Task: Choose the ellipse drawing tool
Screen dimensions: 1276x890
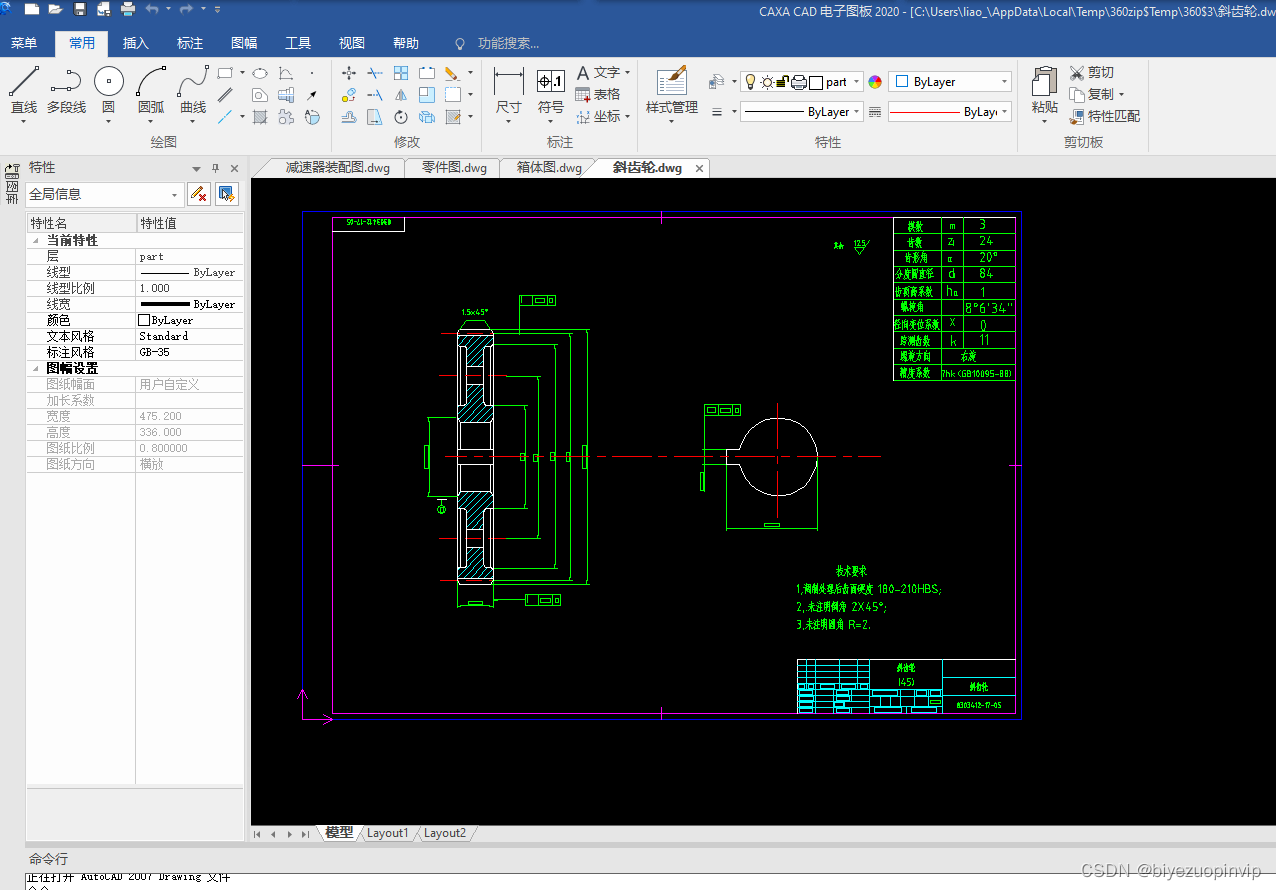Action: (x=260, y=73)
